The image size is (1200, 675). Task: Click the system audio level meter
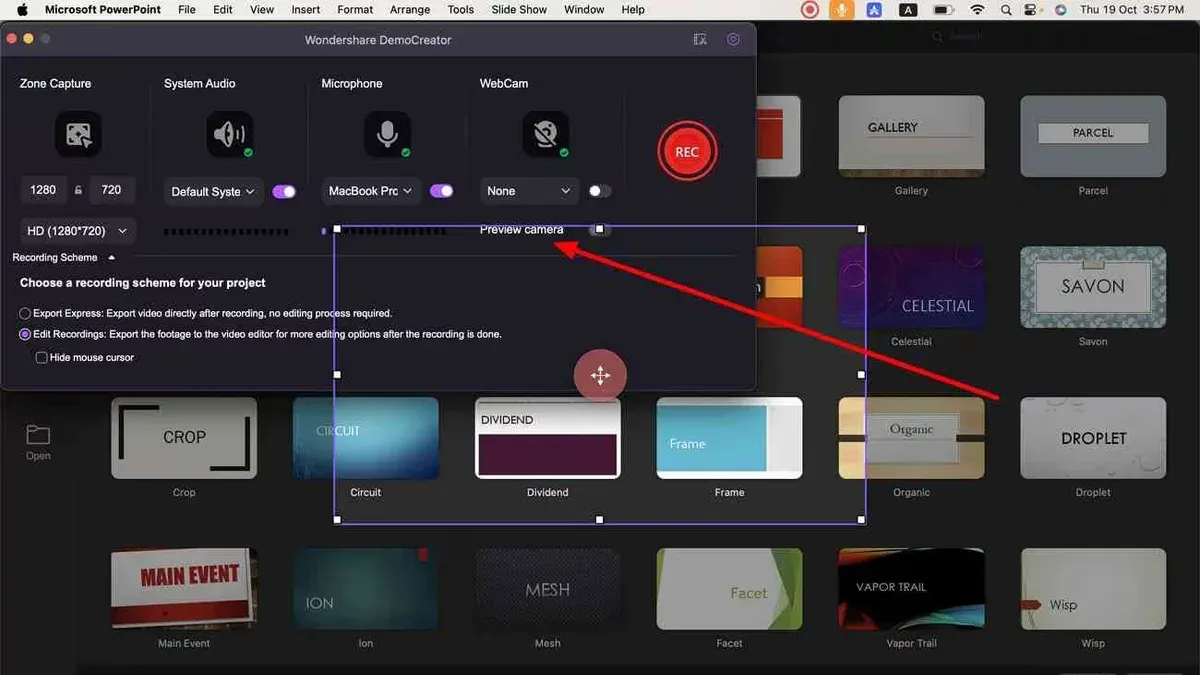pos(227,231)
